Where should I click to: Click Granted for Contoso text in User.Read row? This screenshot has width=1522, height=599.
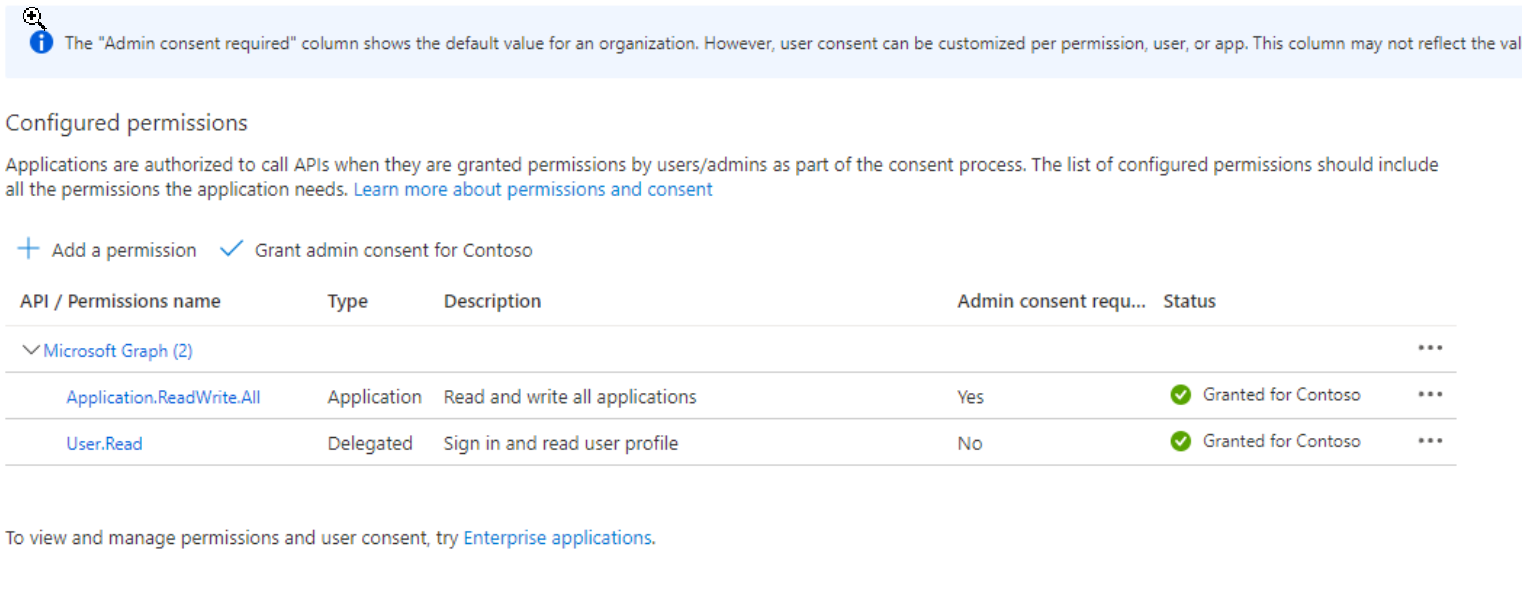[1281, 441]
